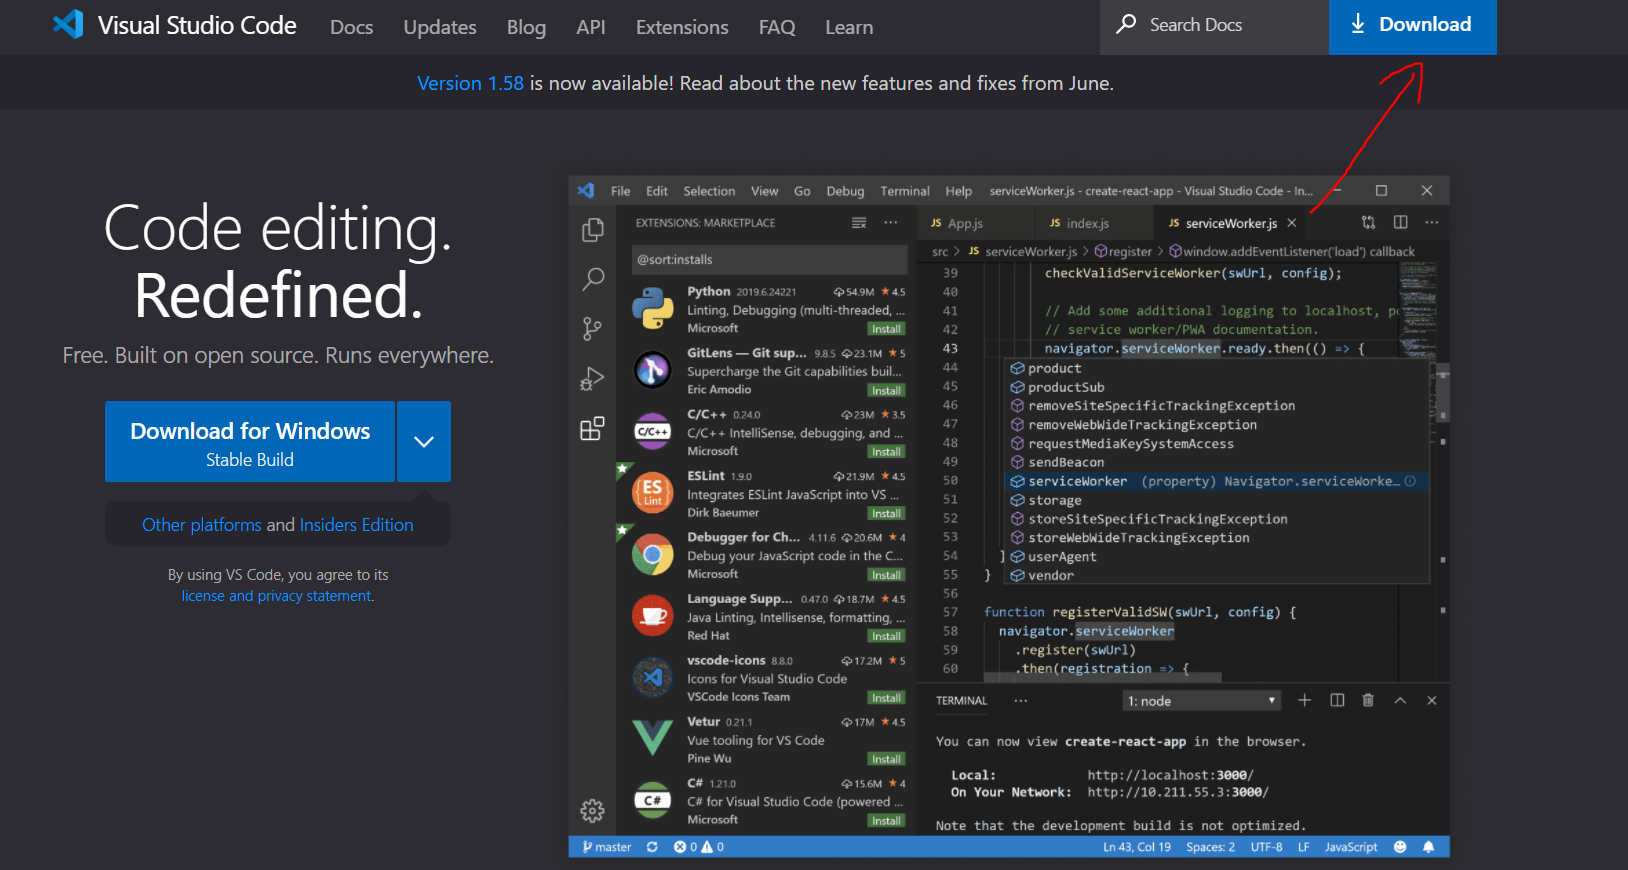Maximize the terminal panel with the up chevron
Image resolution: width=1628 pixels, height=870 pixels.
(1400, 701)
